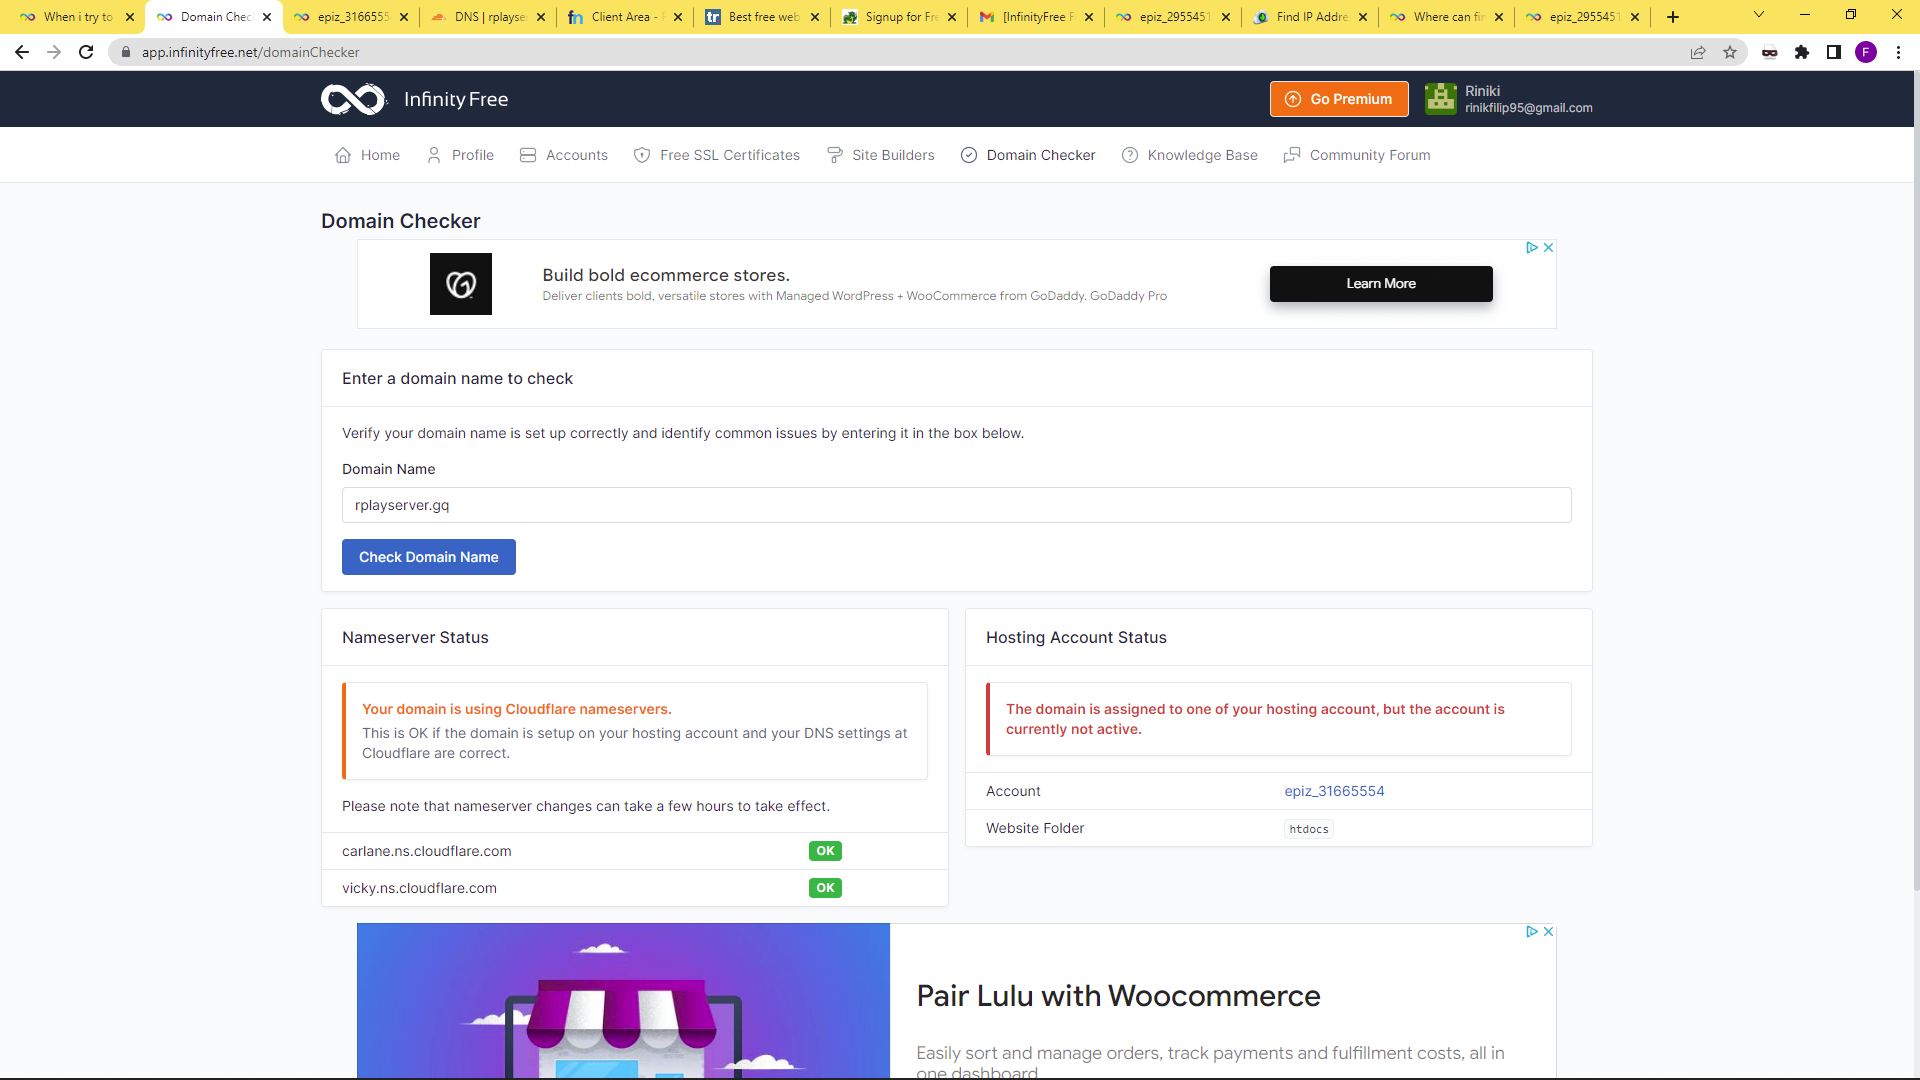Open the Accounts menu item

(564, 155)
